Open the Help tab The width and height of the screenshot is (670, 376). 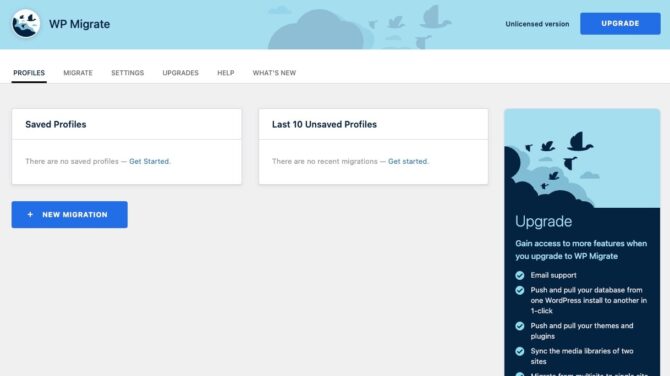click(x=226, y=73)
